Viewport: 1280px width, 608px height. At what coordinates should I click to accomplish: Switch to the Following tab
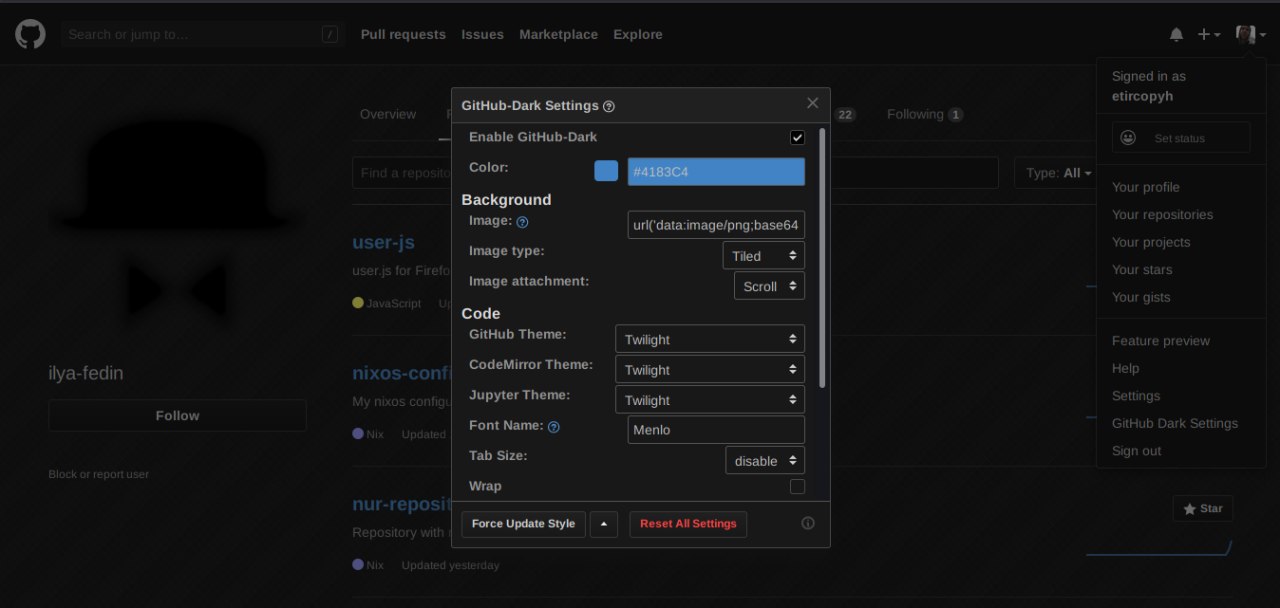point(925,114)
